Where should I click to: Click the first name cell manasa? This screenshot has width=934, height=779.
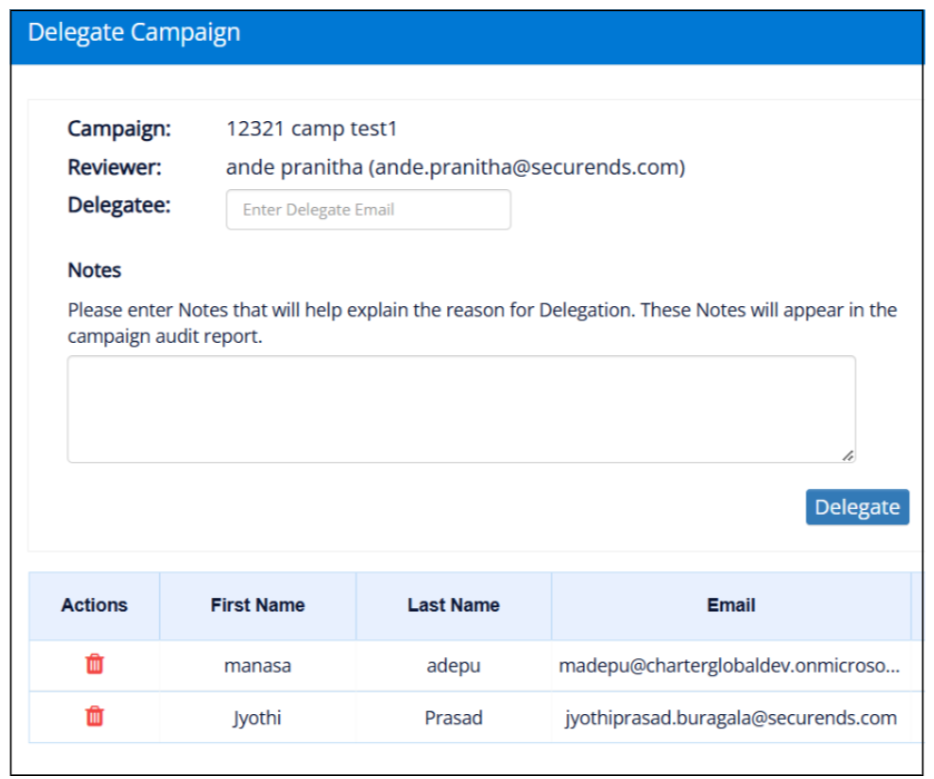click(x=257, y=665)
